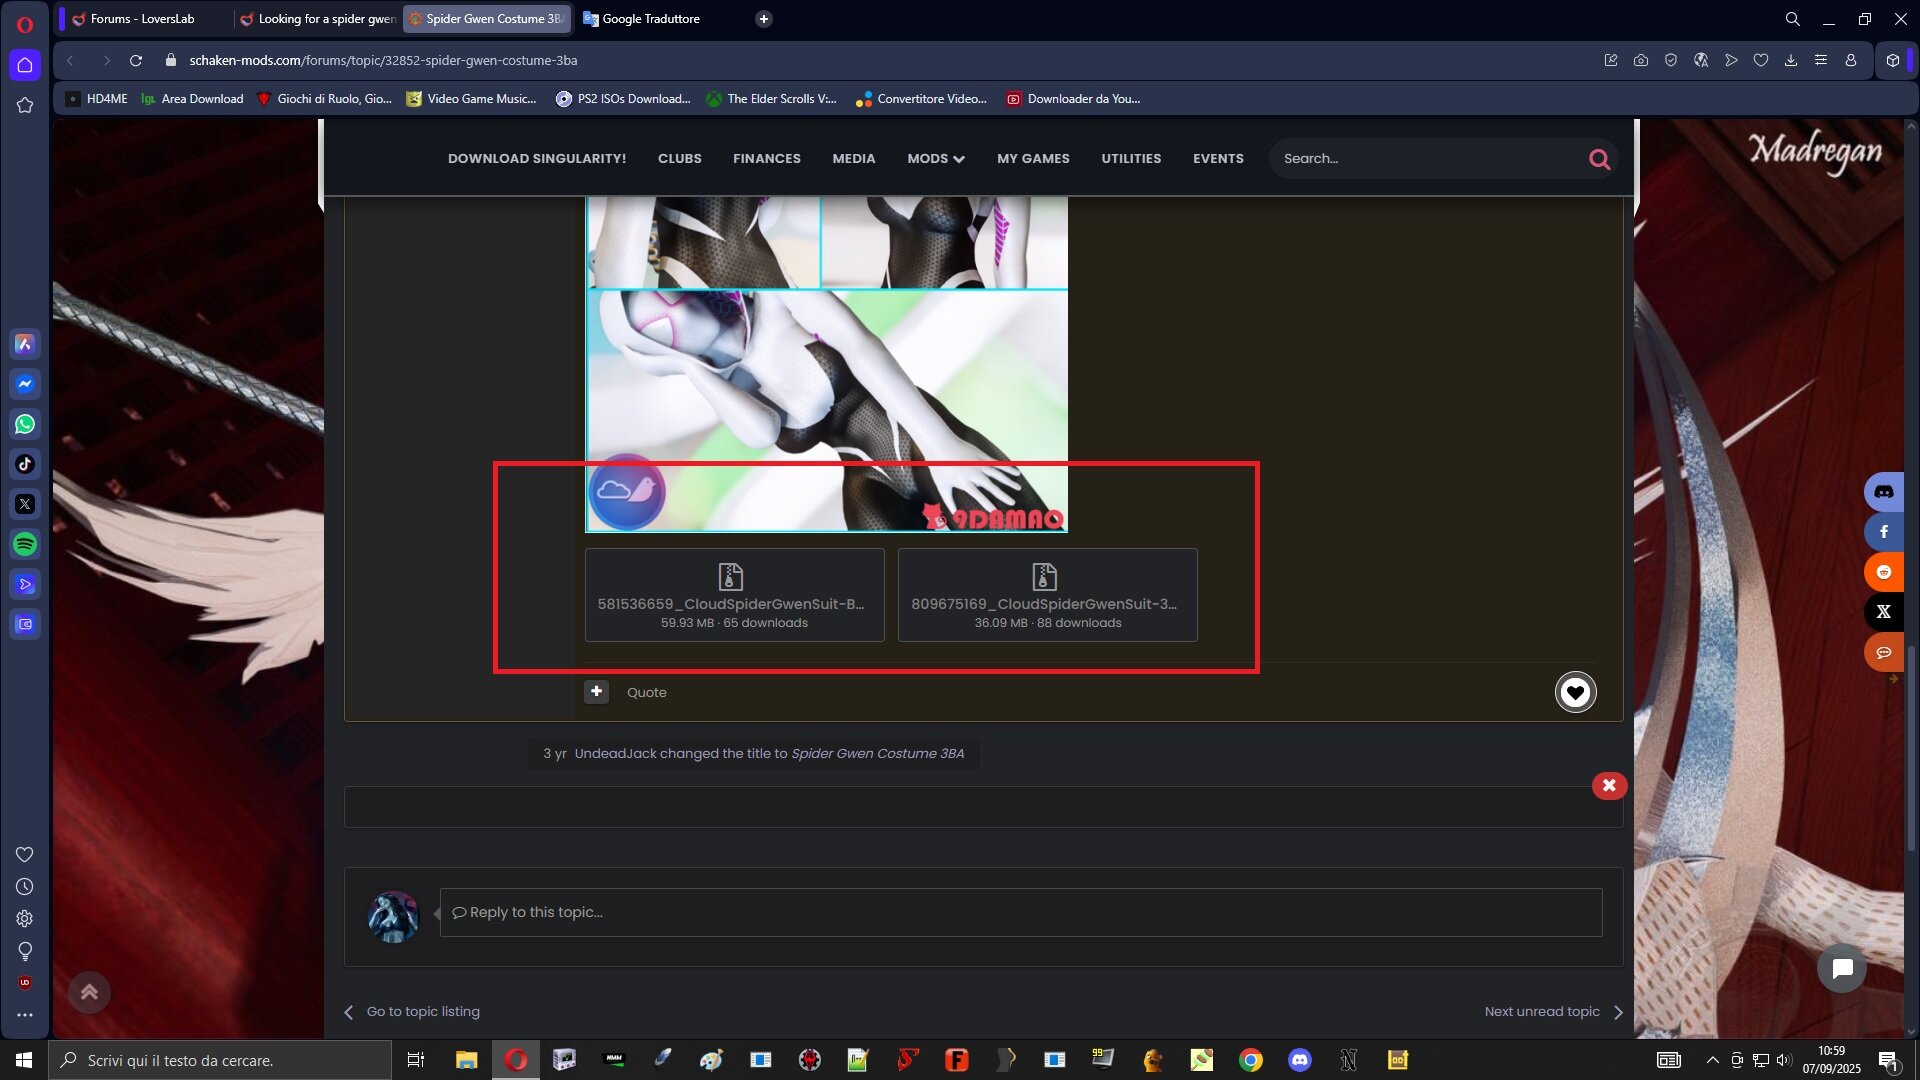Screen dimensions: 1920x1080
Task: Open the CLUBS menu item
Action: click(680, 159)
